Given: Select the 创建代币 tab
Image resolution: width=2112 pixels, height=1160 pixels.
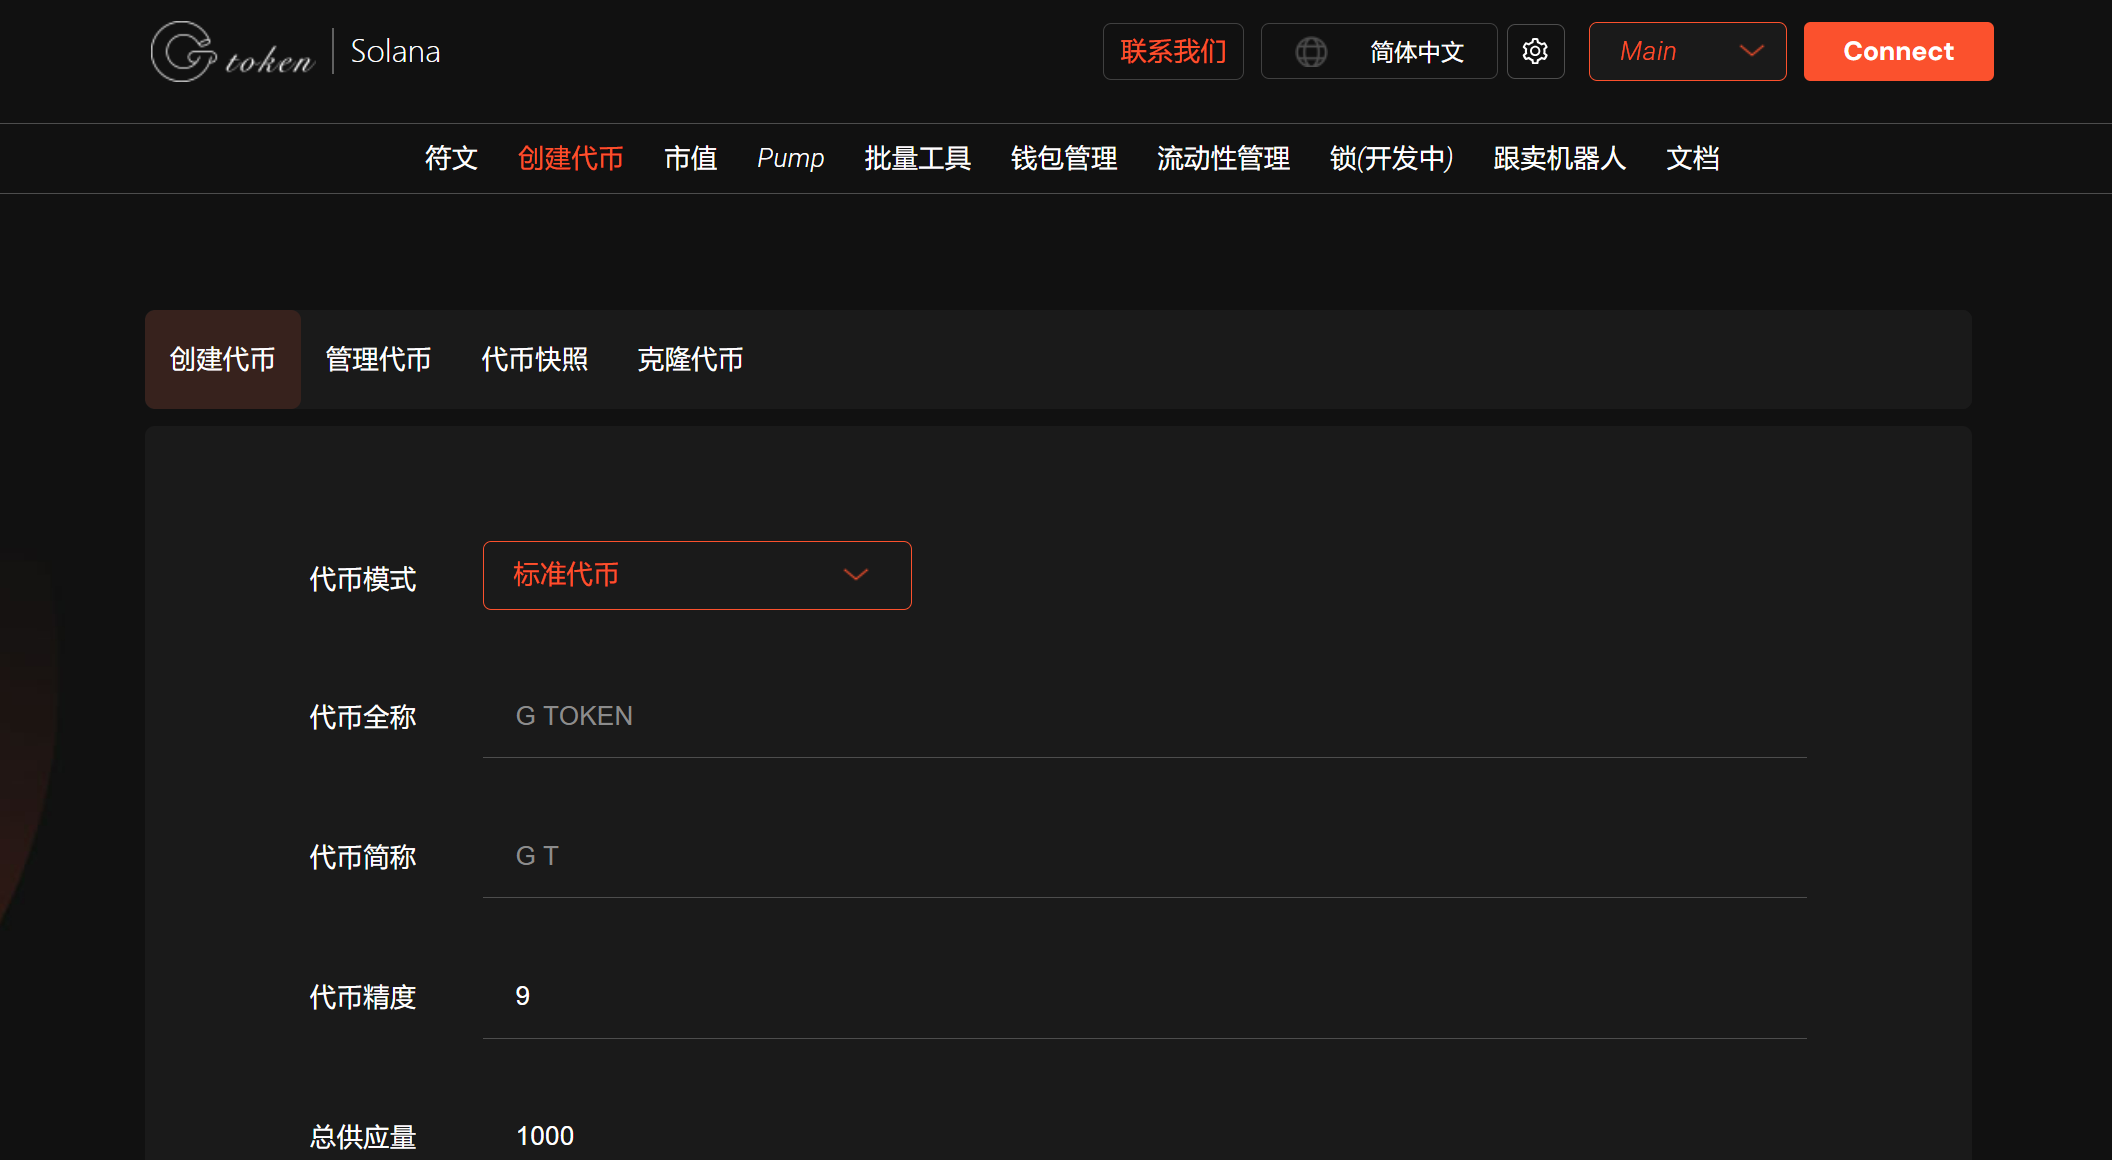Looking at the screenshot, I should coord(222,359).
